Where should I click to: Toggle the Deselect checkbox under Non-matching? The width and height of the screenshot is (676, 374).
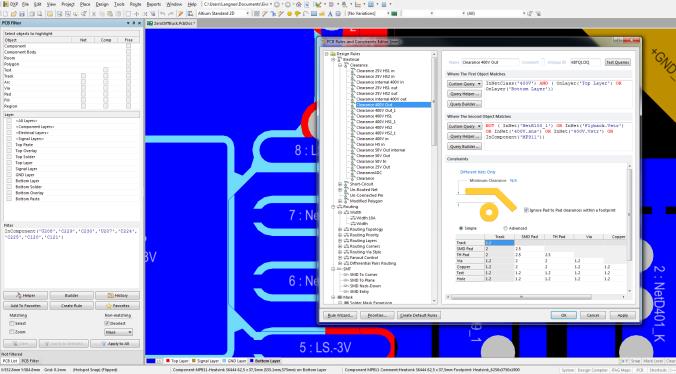[x=106, y=323]
